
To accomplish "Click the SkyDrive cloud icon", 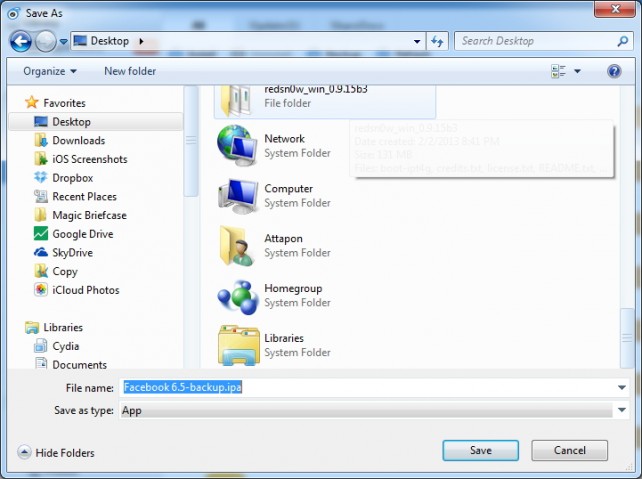I will (x=41, y=253).
